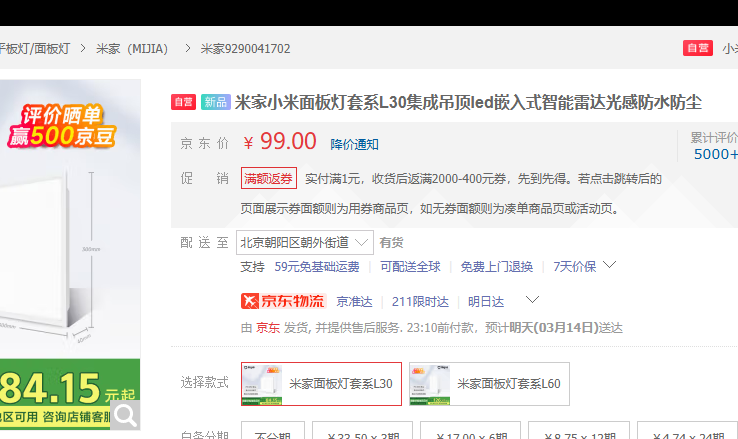Click 7天价保 link
Image resolution: width=738 pixels, height=439 pixels.
tap(575, 267)
